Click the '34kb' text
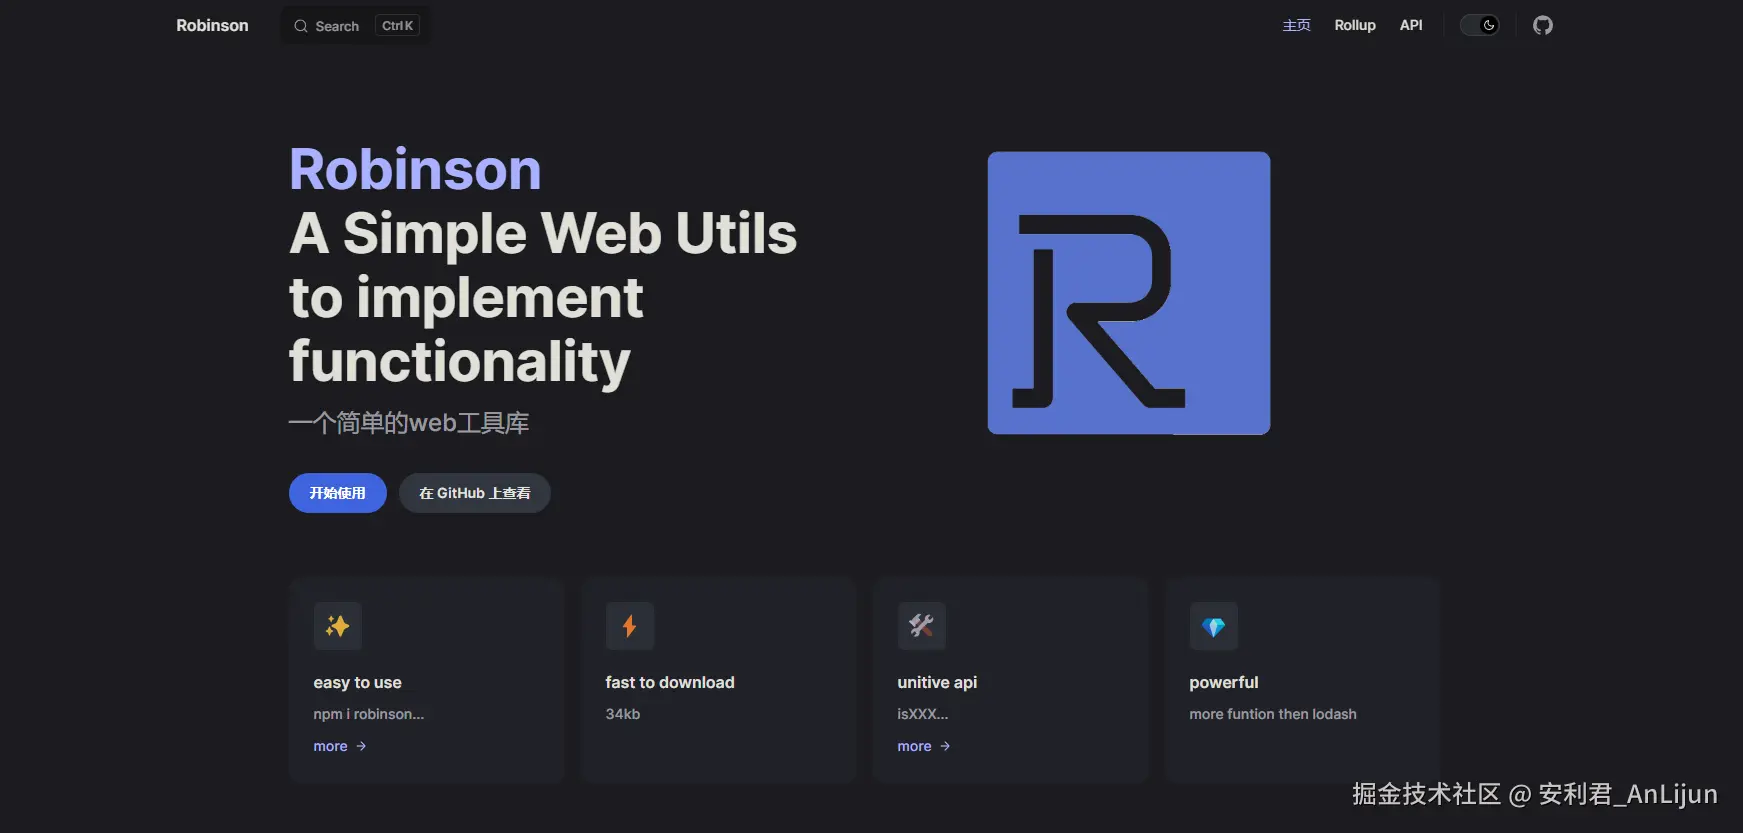1743x833 pixels. (x=623, y=714)
